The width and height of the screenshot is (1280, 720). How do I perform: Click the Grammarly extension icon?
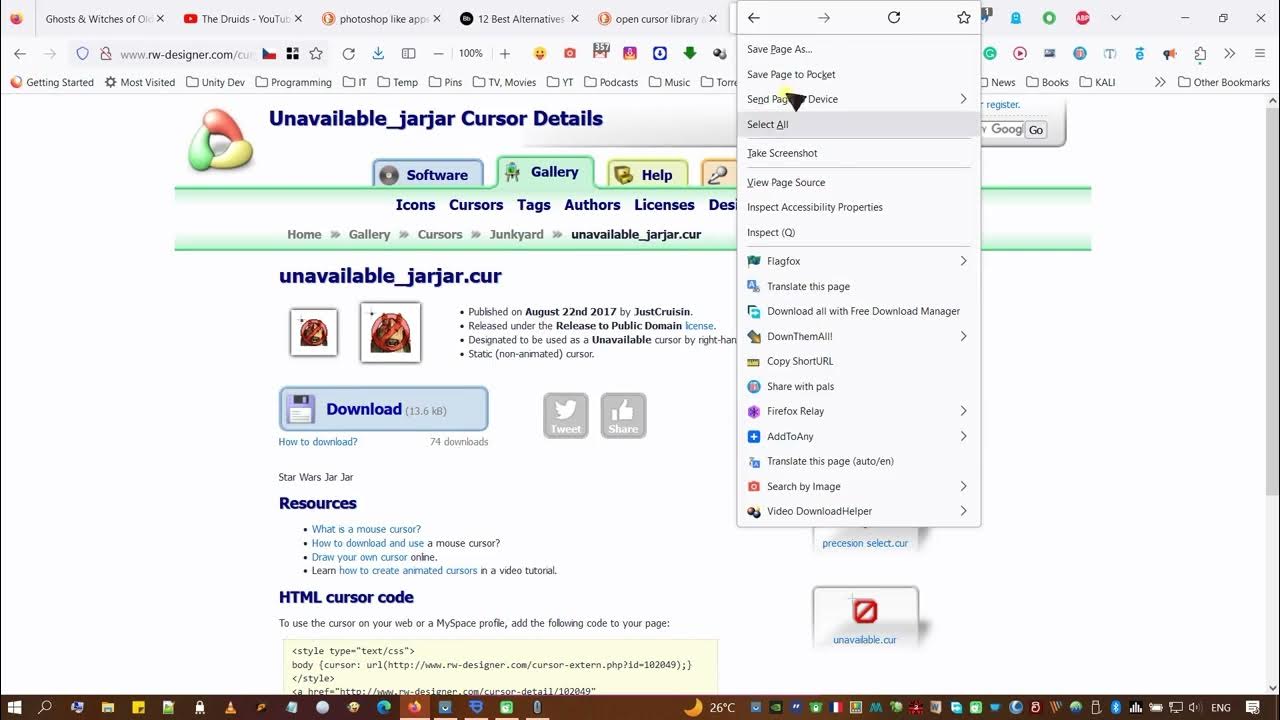pos(990,54)
